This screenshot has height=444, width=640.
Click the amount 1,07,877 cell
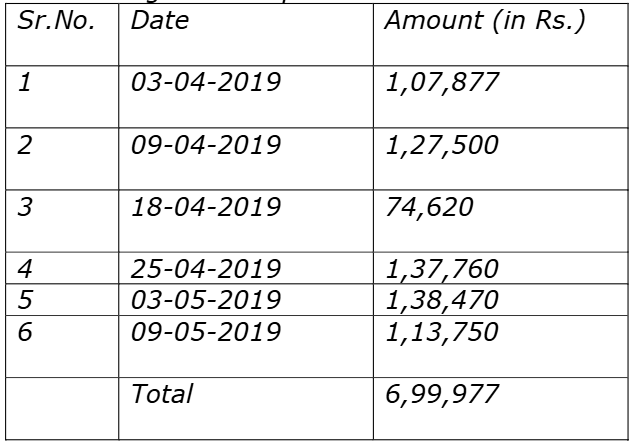[501, 97]
